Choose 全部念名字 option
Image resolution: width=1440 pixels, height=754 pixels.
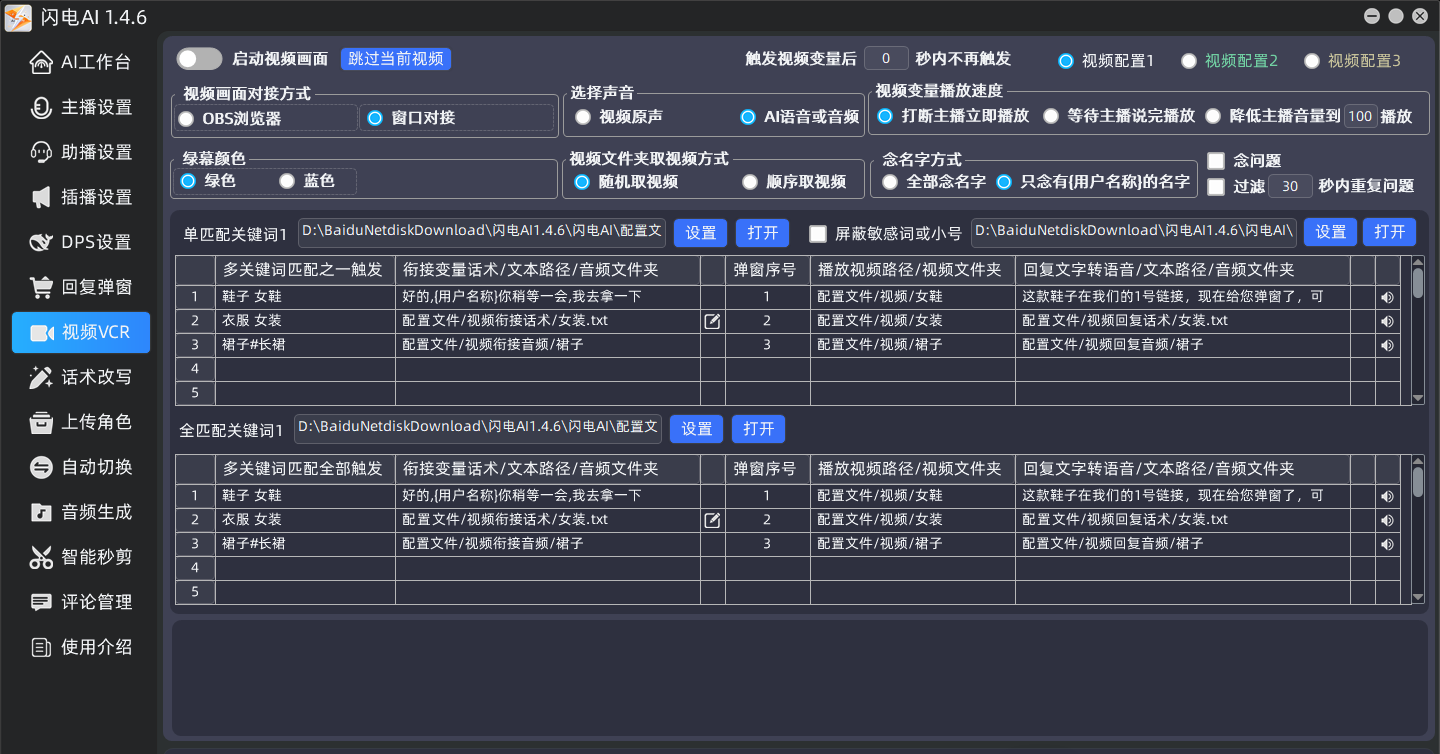coord(890,182)
